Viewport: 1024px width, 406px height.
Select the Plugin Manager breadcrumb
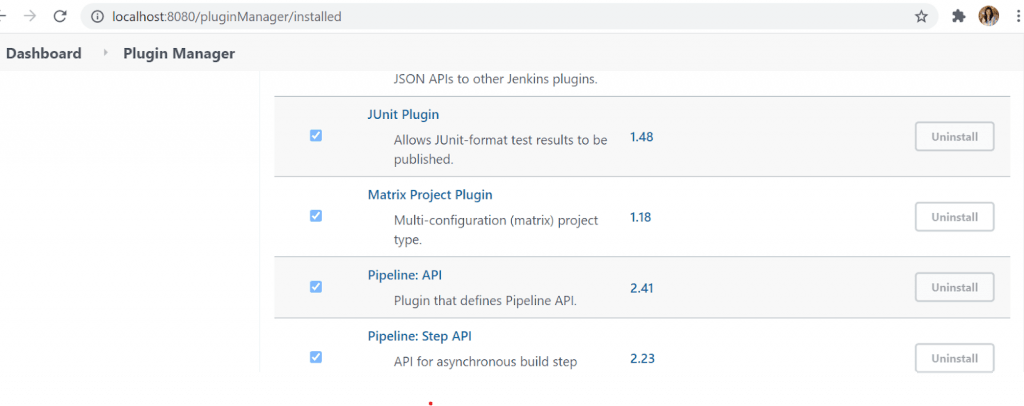(179, 53)
